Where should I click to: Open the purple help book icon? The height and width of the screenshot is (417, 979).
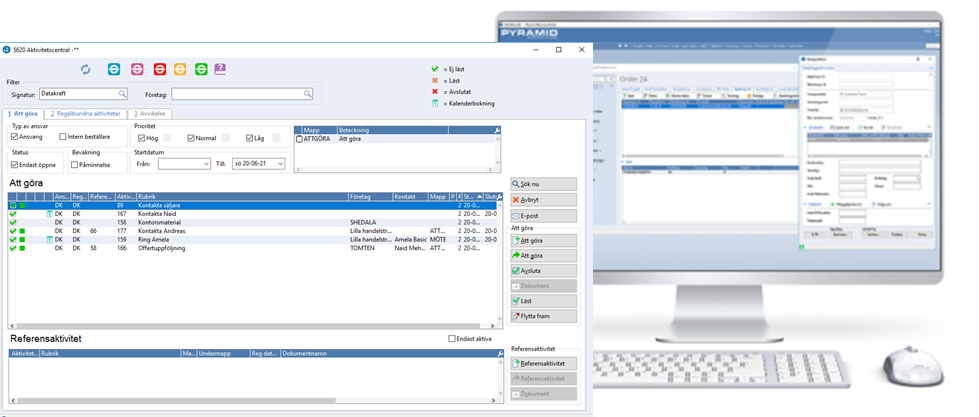pos(221,69)
